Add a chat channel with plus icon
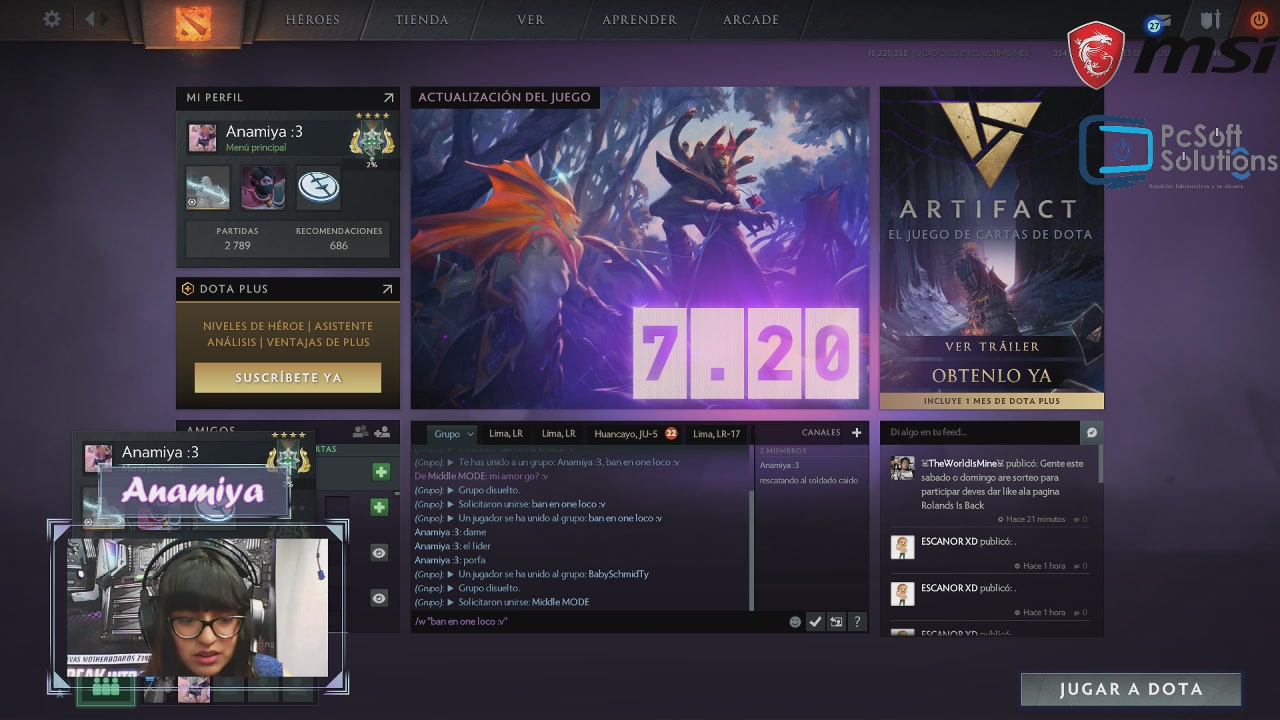This screenshot has width=1280, height=720. tap(856, 433)
